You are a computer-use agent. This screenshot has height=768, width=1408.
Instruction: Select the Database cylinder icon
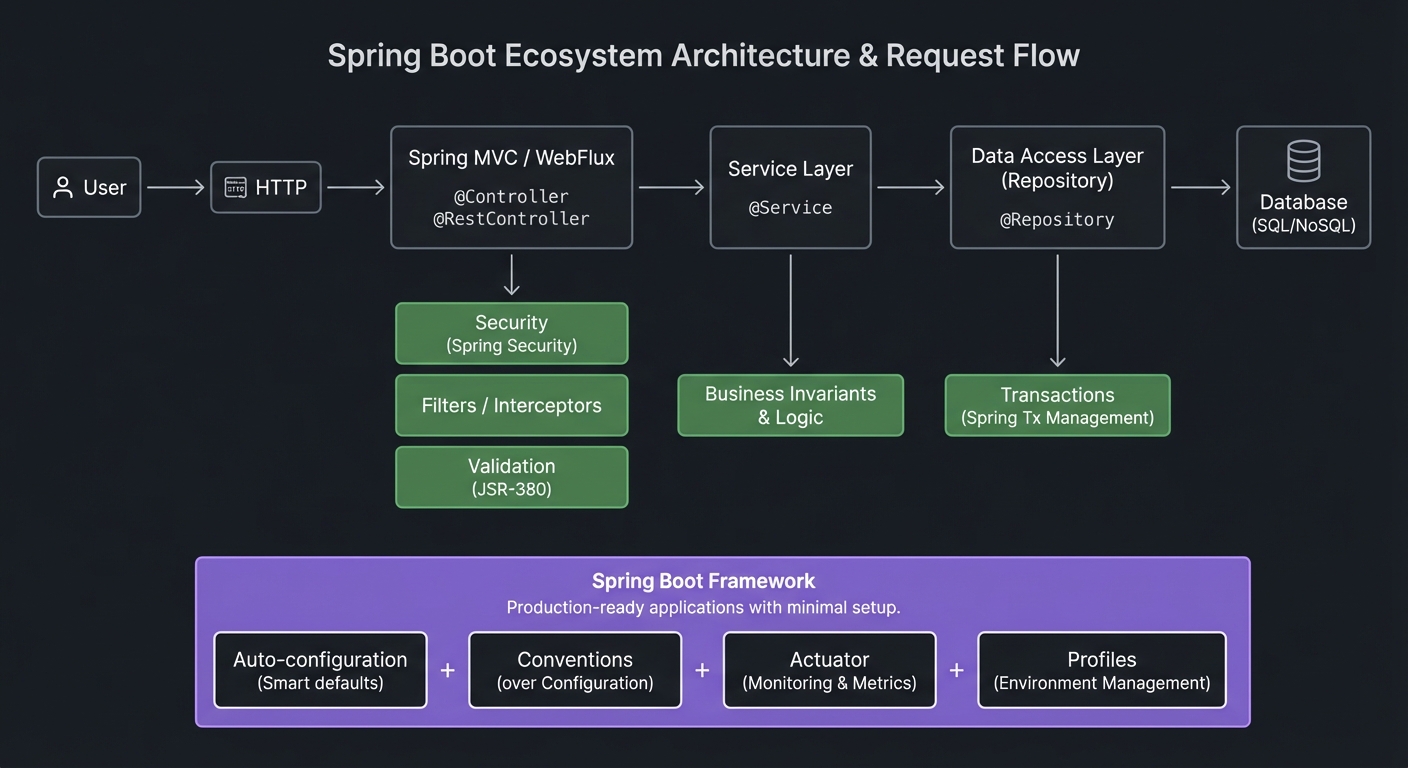[x=1303, y=160]
